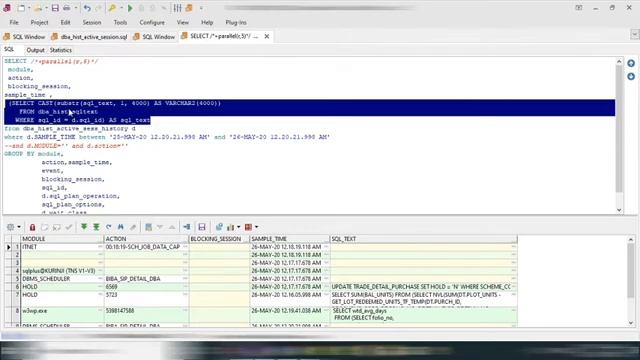
Task: Click the Print icon in top toolbar
Action: click(67, 8)
